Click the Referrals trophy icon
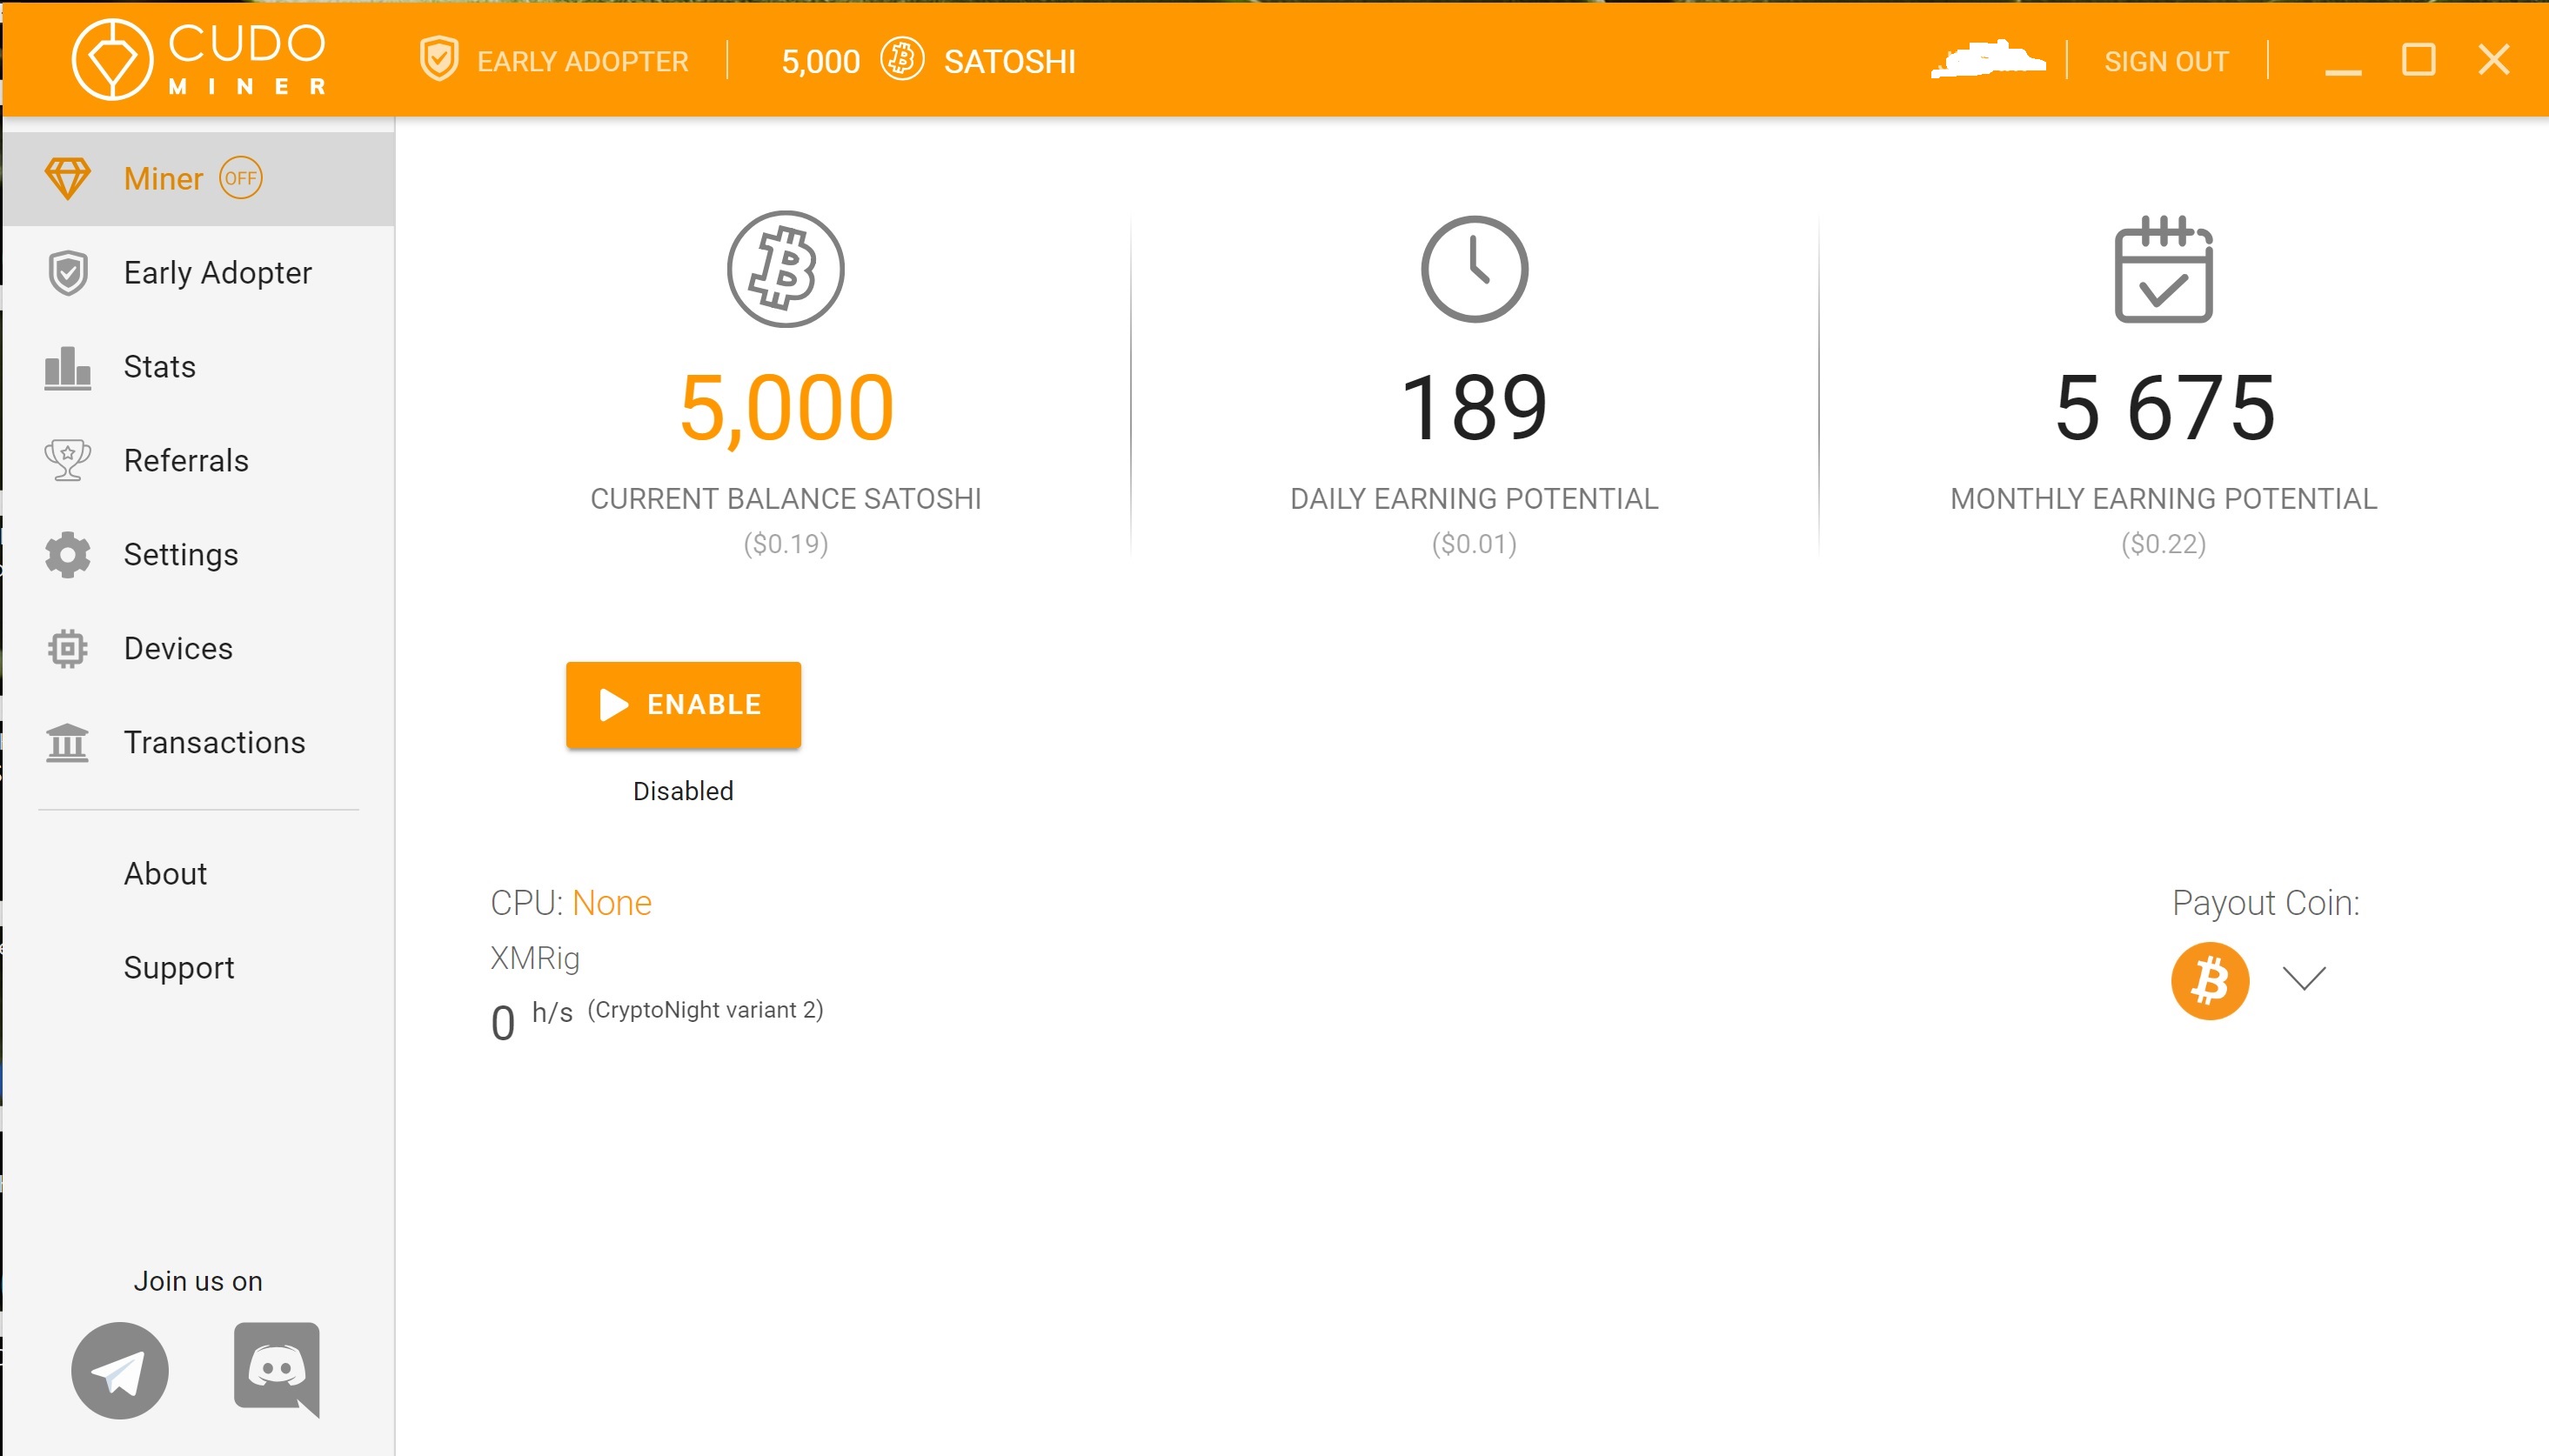 pos(68,461)
